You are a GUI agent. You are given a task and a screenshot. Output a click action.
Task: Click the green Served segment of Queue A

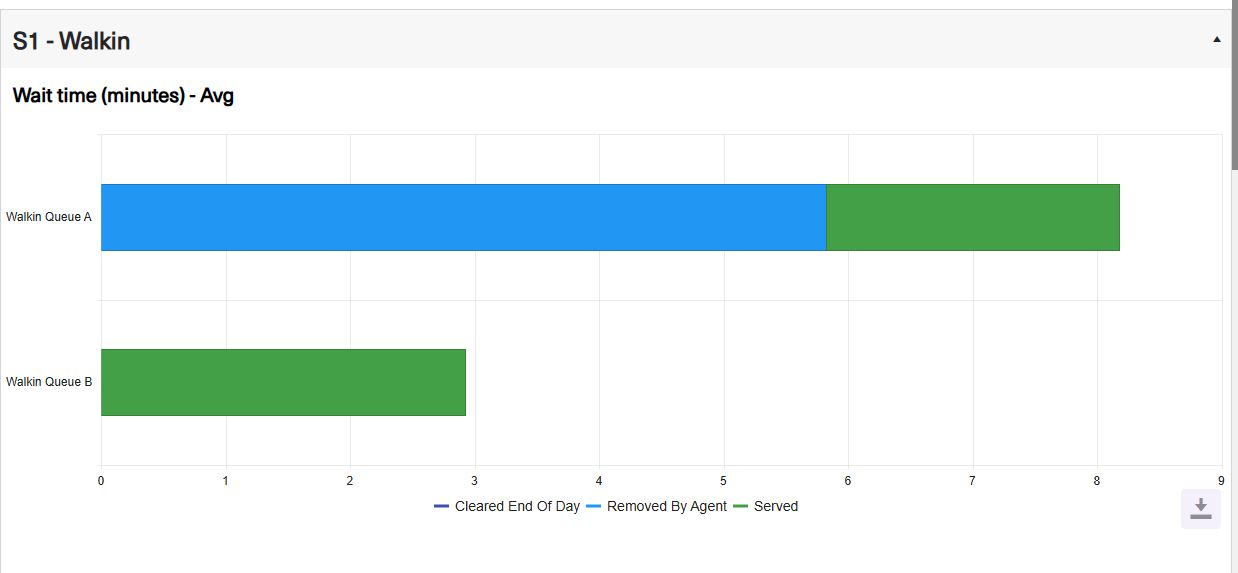click(x=973, y=217)
